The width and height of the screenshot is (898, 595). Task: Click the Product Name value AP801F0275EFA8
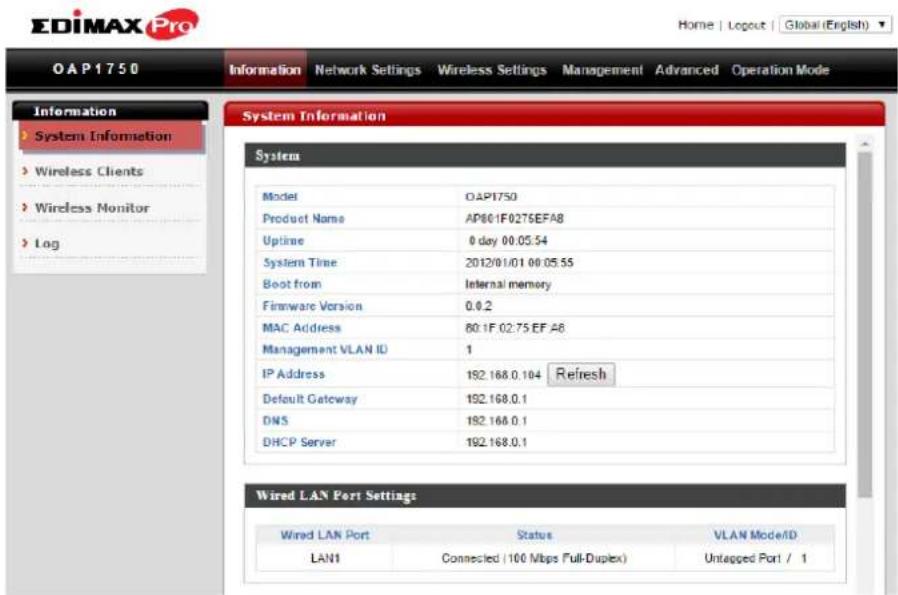514,219
